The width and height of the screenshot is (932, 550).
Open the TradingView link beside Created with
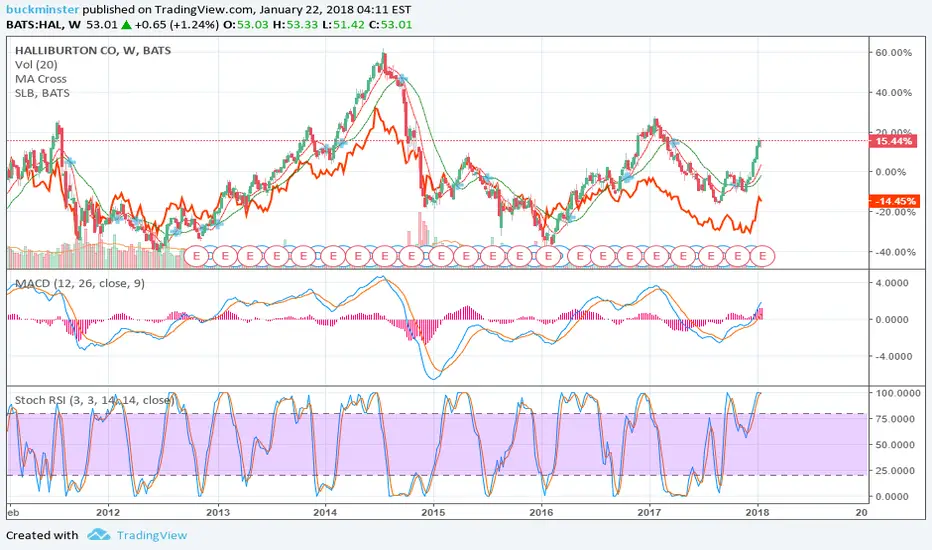pyautogui.click(x=152, y=535)
